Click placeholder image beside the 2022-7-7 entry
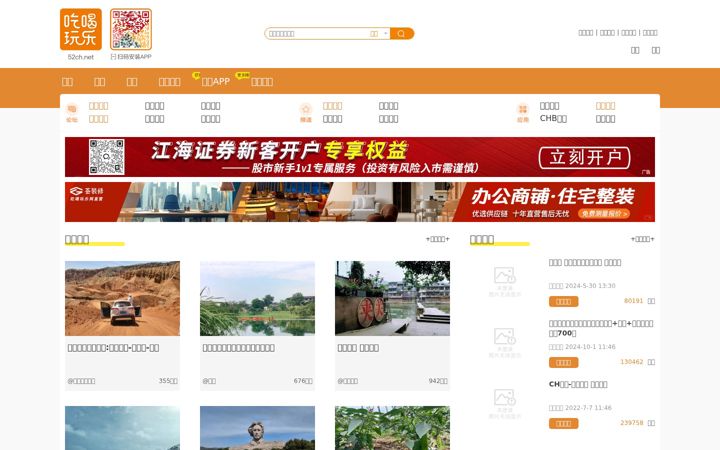720x450 pixels. pyautogui.click(x=505, y=404)
